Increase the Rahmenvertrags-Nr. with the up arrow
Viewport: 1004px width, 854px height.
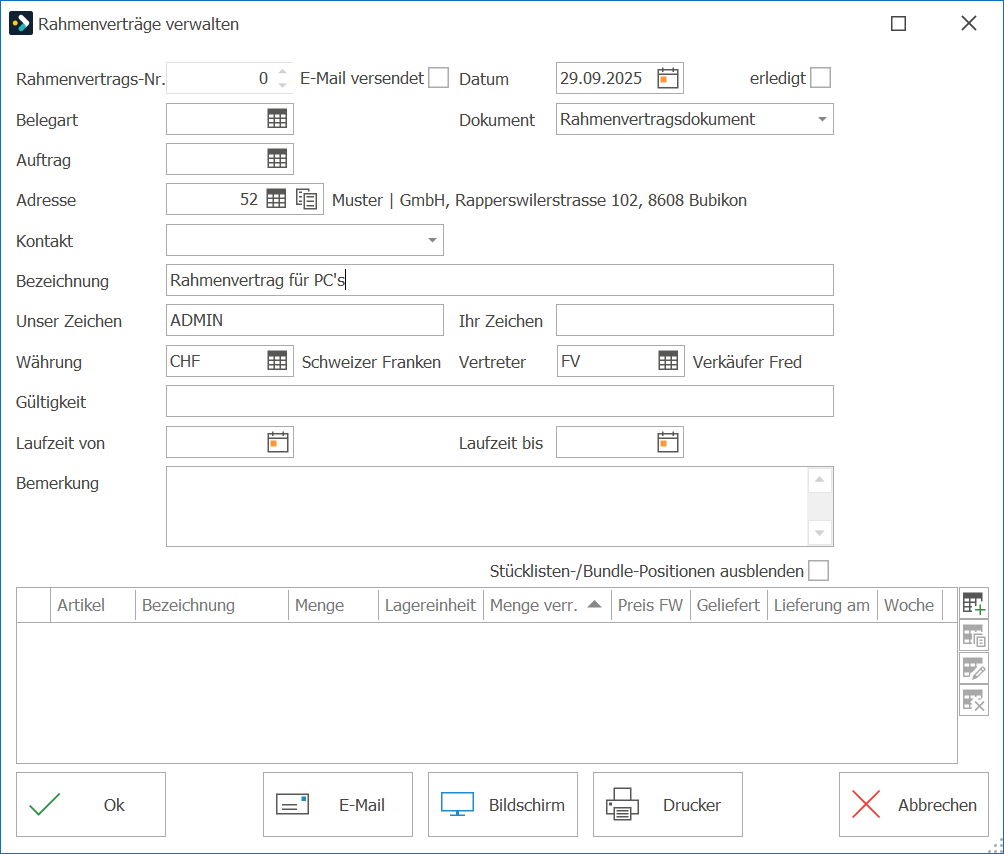[282, 72]
